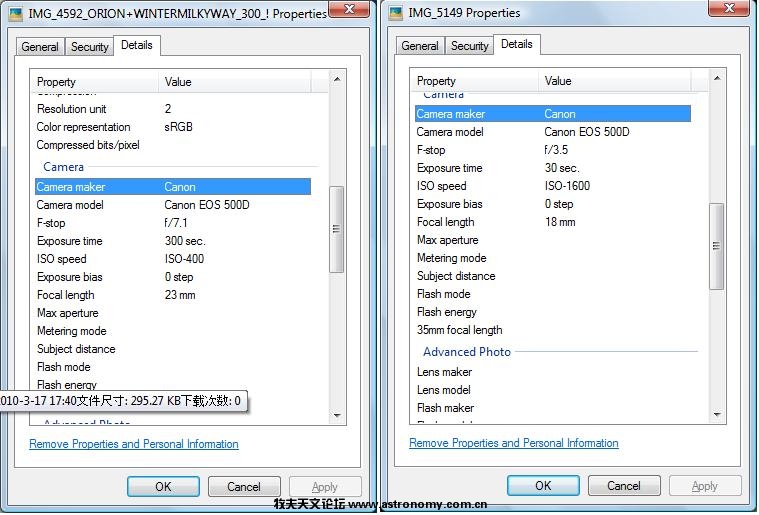This screenshot has height=515, width=759.
Task: Click the file icon in IMG_4592_ORION title bar
Action: (x=16, y=14)
